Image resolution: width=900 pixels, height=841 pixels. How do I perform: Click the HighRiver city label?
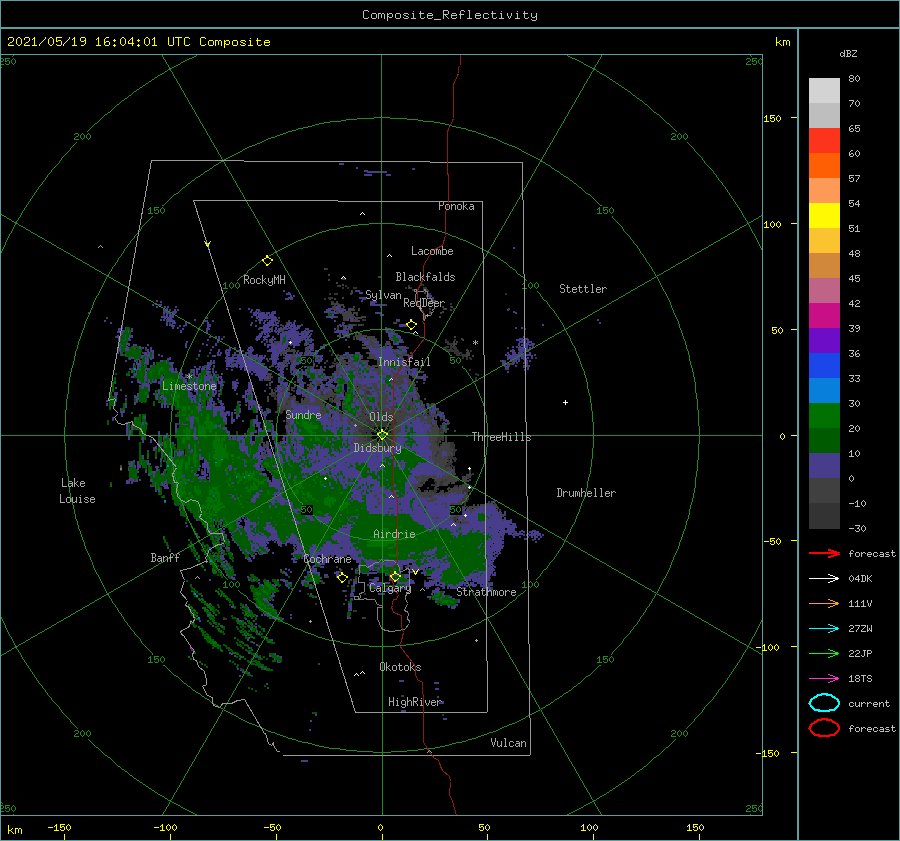[x=414, y=702]
